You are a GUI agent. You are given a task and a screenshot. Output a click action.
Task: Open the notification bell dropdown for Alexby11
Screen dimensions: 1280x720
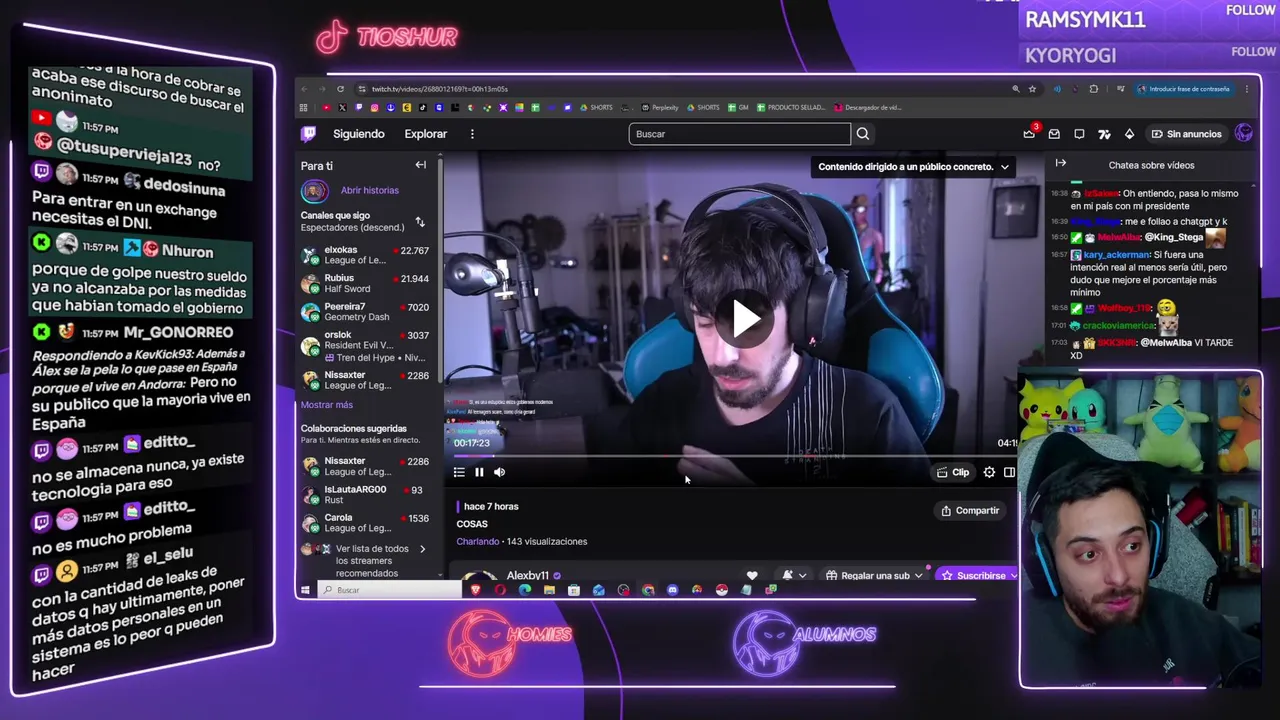click(x=794, y=575)
